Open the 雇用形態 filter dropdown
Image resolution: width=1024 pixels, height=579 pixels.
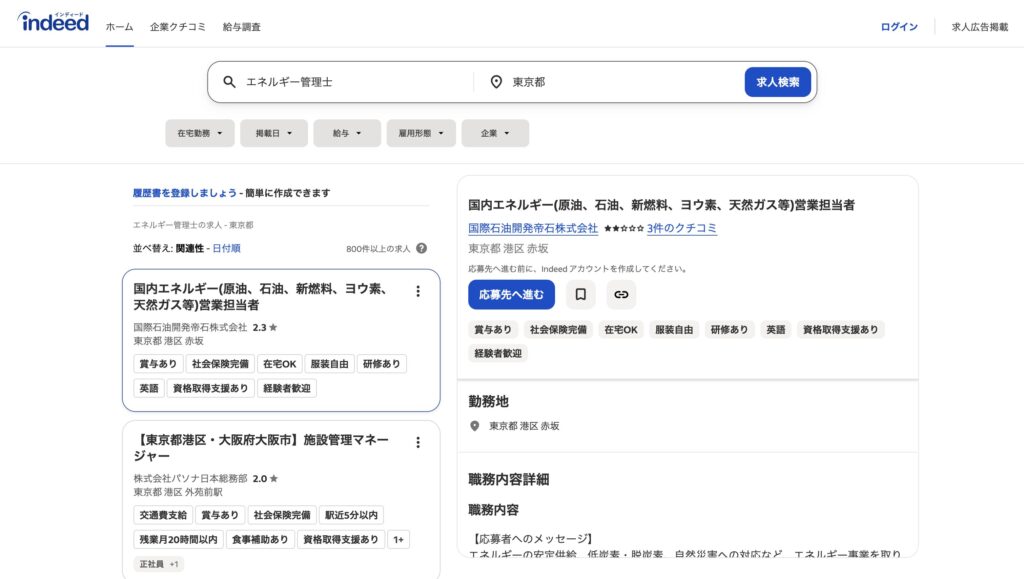421,132
